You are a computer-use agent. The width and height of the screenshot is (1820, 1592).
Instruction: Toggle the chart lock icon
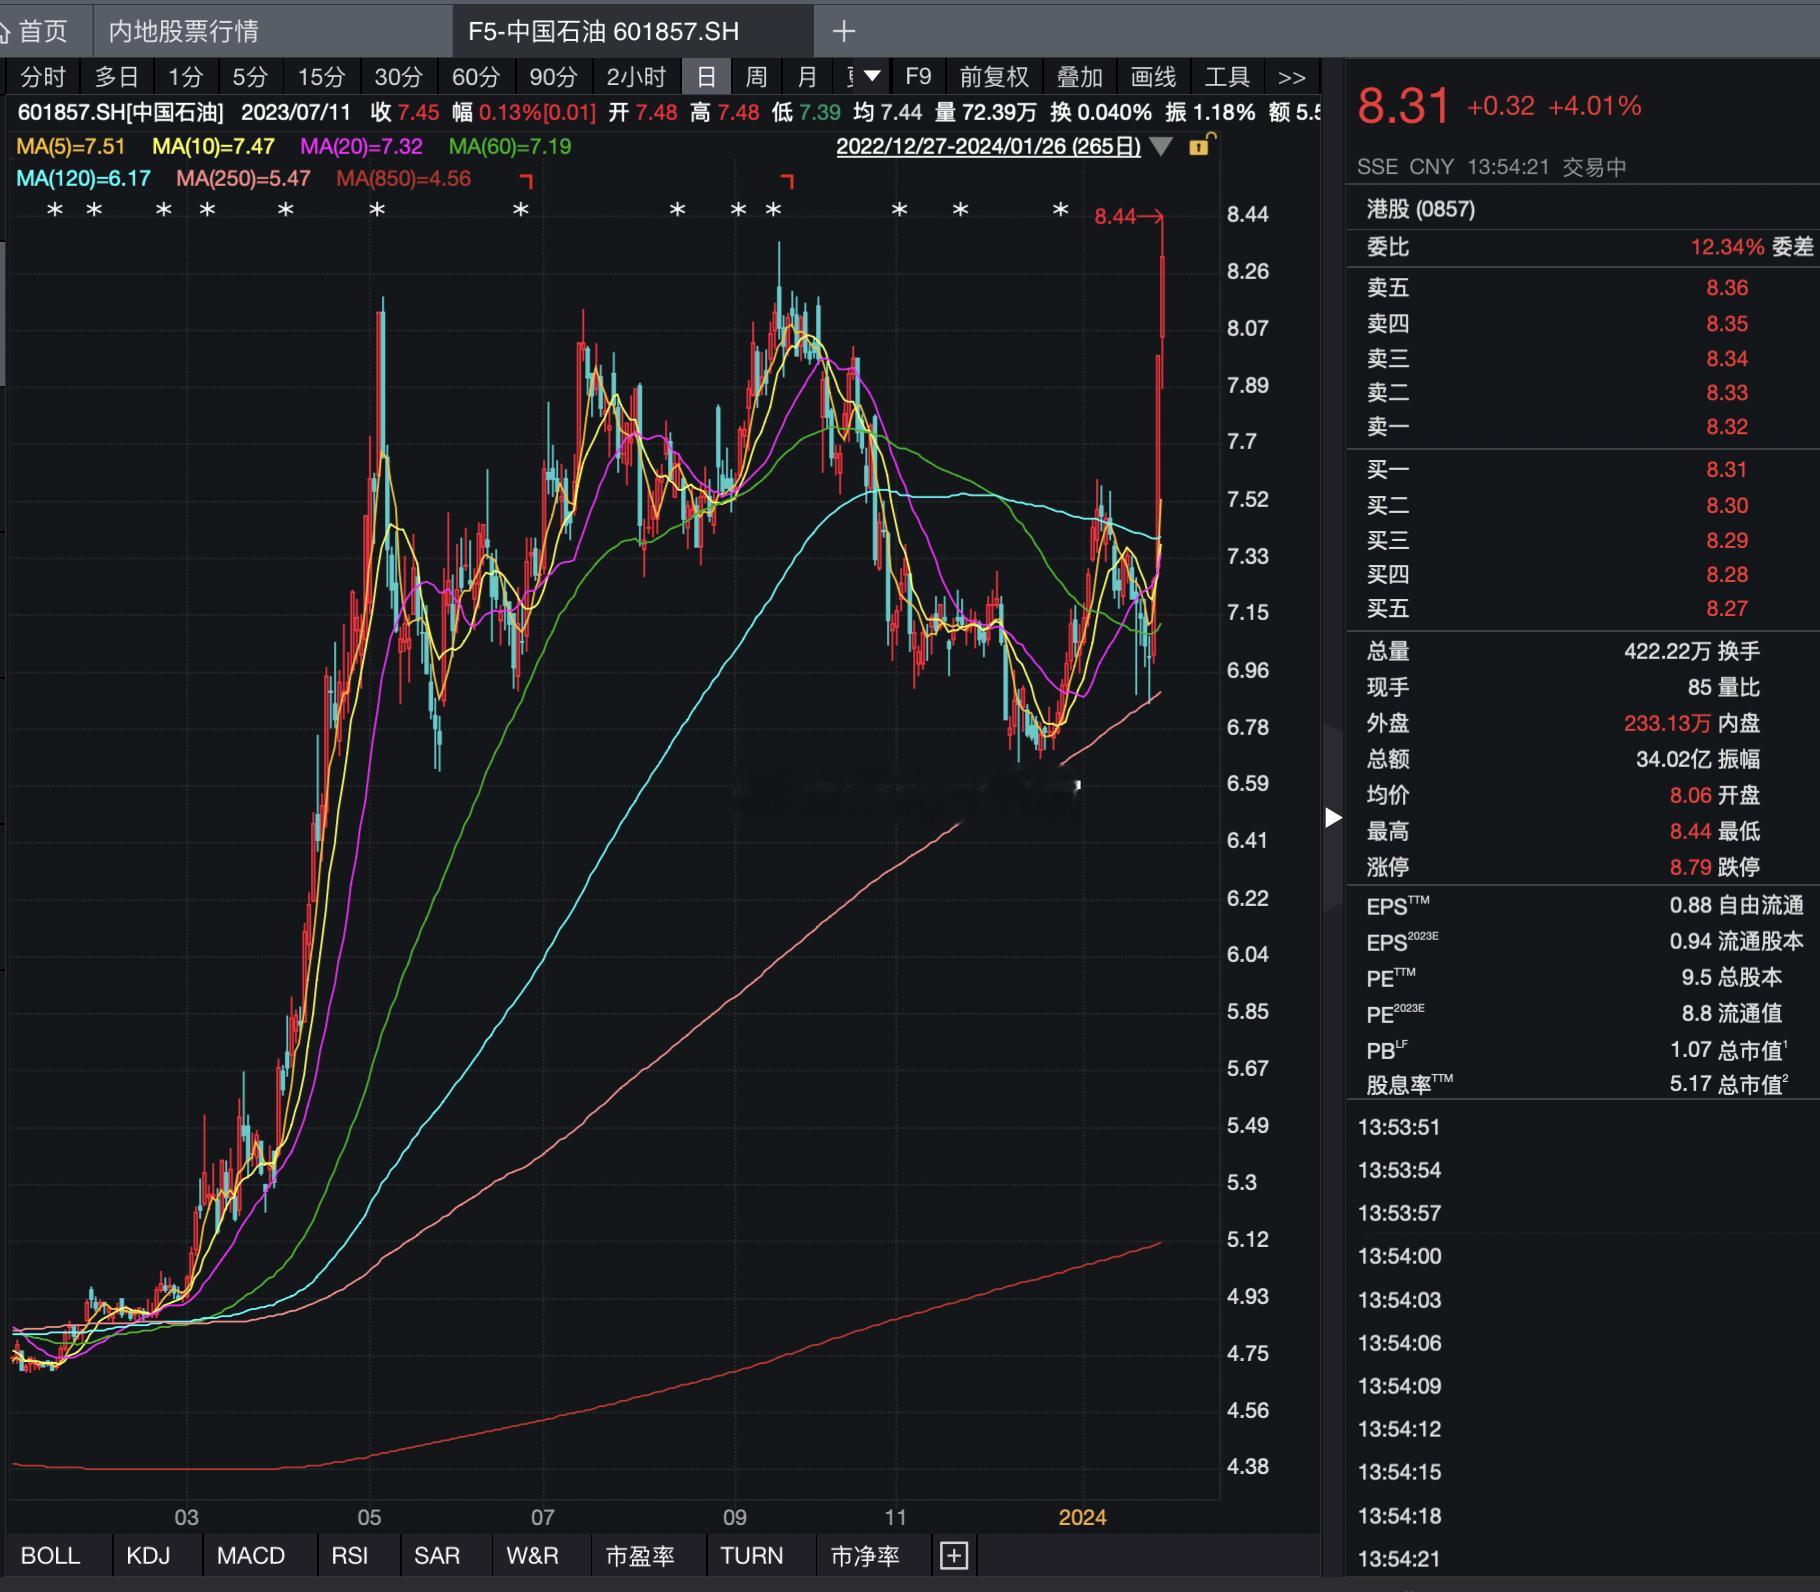click(x=1200, y=146)
